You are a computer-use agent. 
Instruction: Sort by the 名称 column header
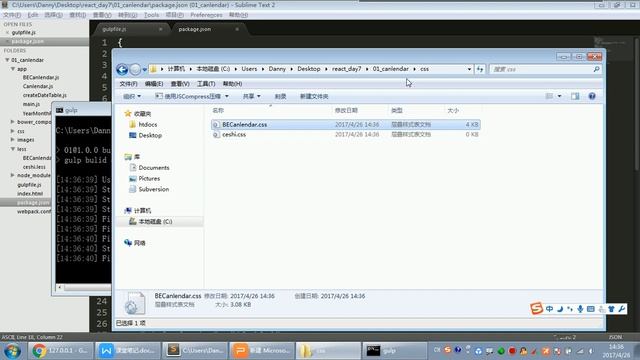click(218, 111)
